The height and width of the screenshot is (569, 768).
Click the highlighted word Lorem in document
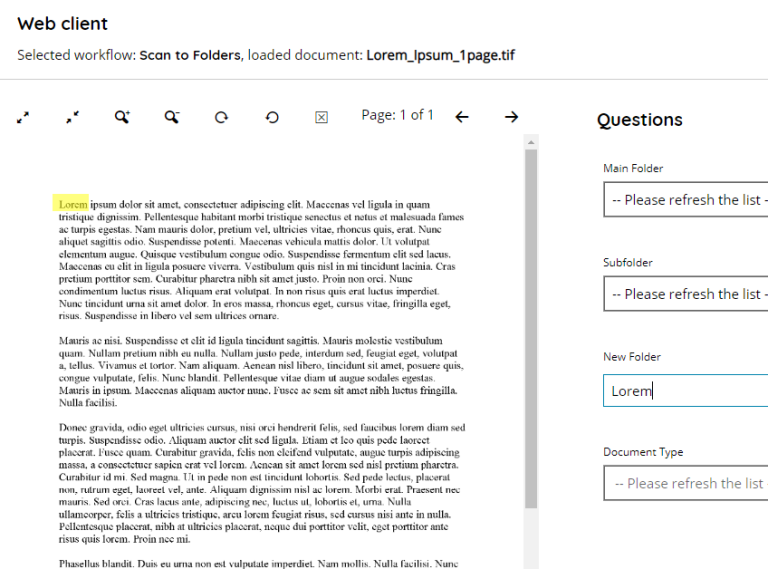pyautogui.click(x=73, y=204)
